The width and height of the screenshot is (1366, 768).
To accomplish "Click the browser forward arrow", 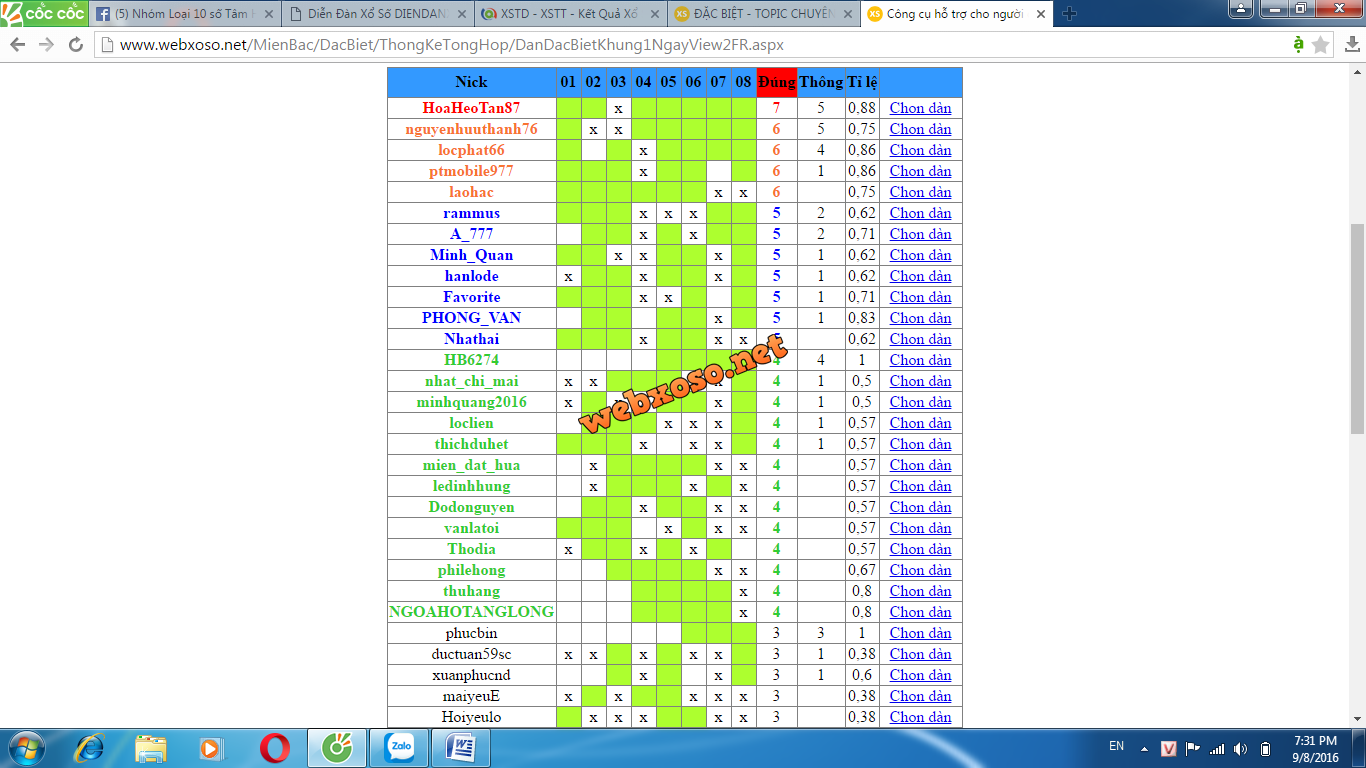I will pos(46,45).
